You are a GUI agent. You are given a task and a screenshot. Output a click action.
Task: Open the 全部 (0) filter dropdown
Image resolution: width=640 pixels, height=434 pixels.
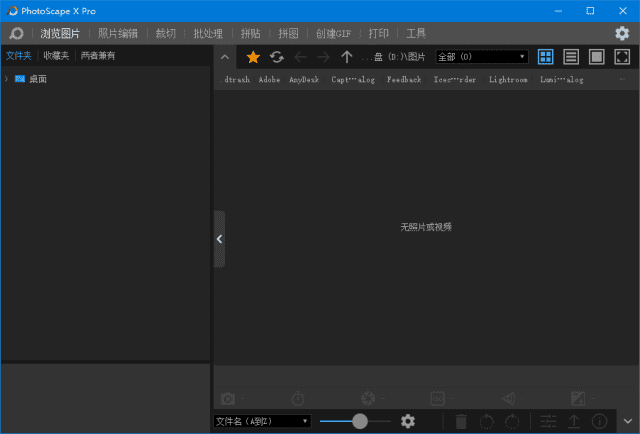click(x=482, y=57)
